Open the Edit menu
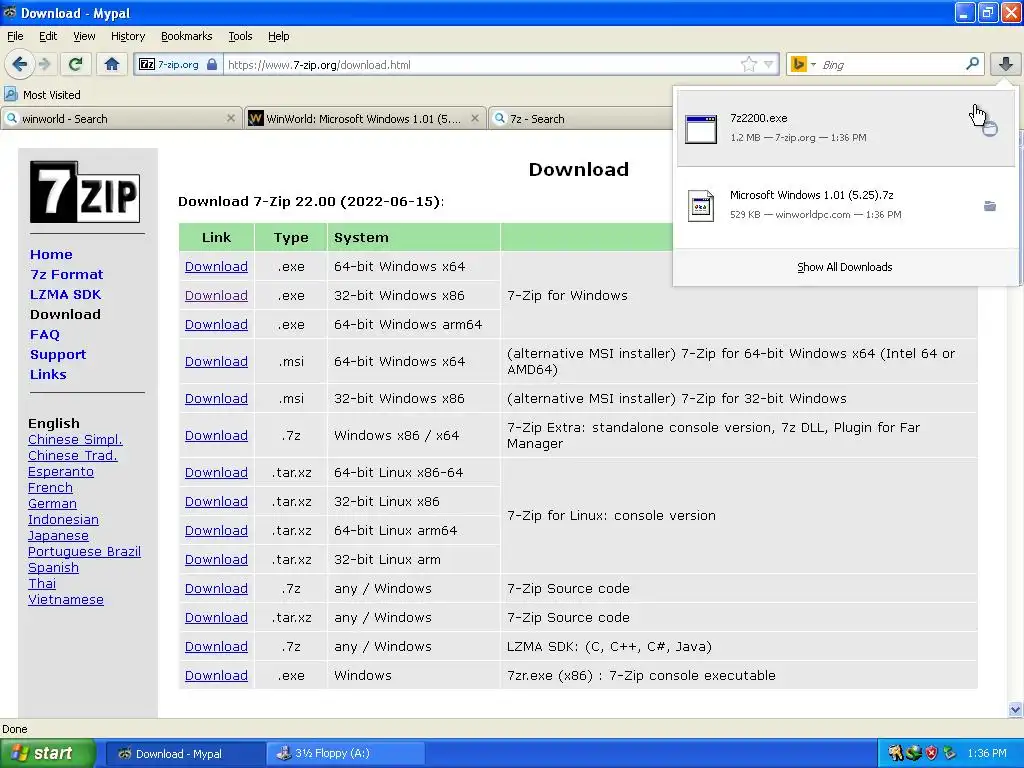The width and height of the screenshot is (1024, 768). 48,36
